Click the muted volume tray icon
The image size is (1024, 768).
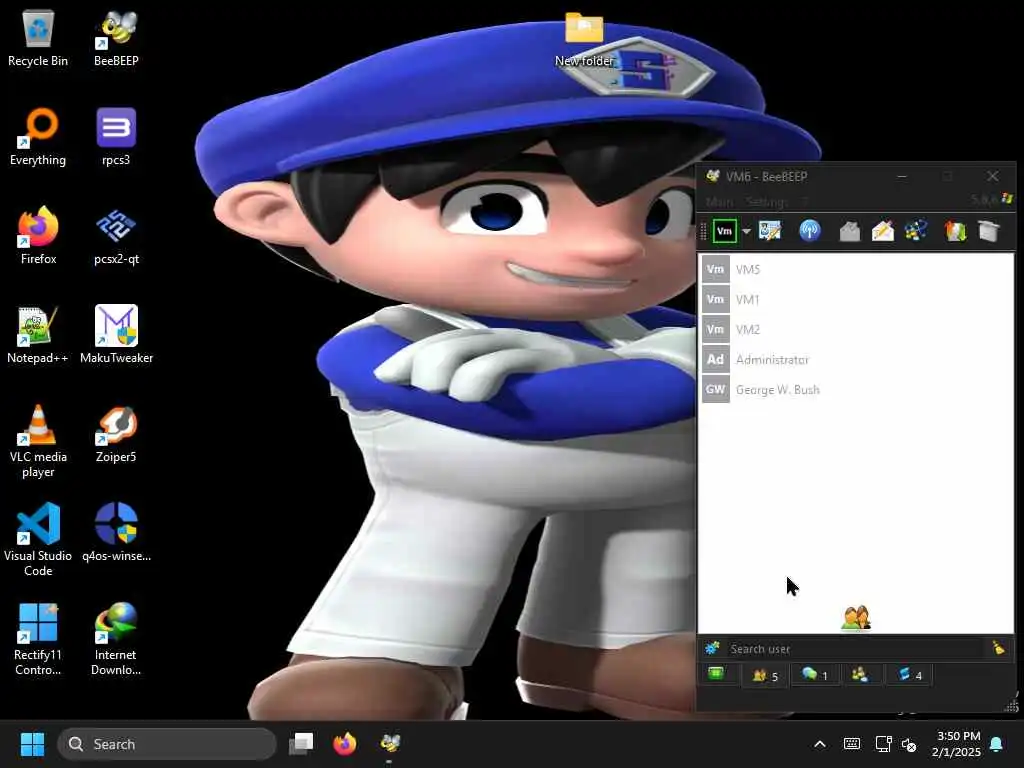pos(909,744)
